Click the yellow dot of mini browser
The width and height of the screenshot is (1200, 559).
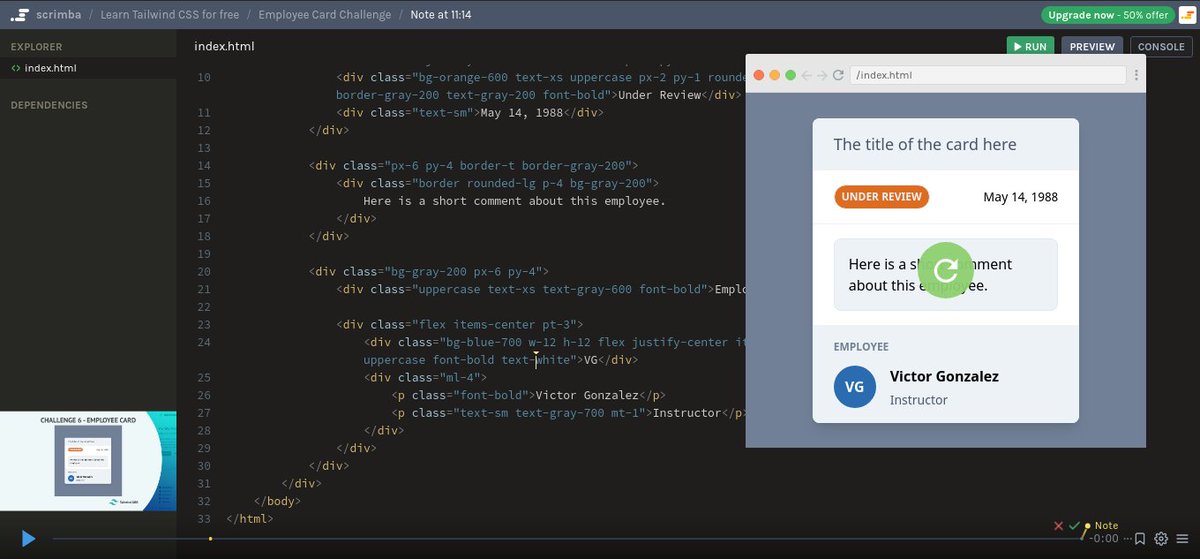point(775,75)
